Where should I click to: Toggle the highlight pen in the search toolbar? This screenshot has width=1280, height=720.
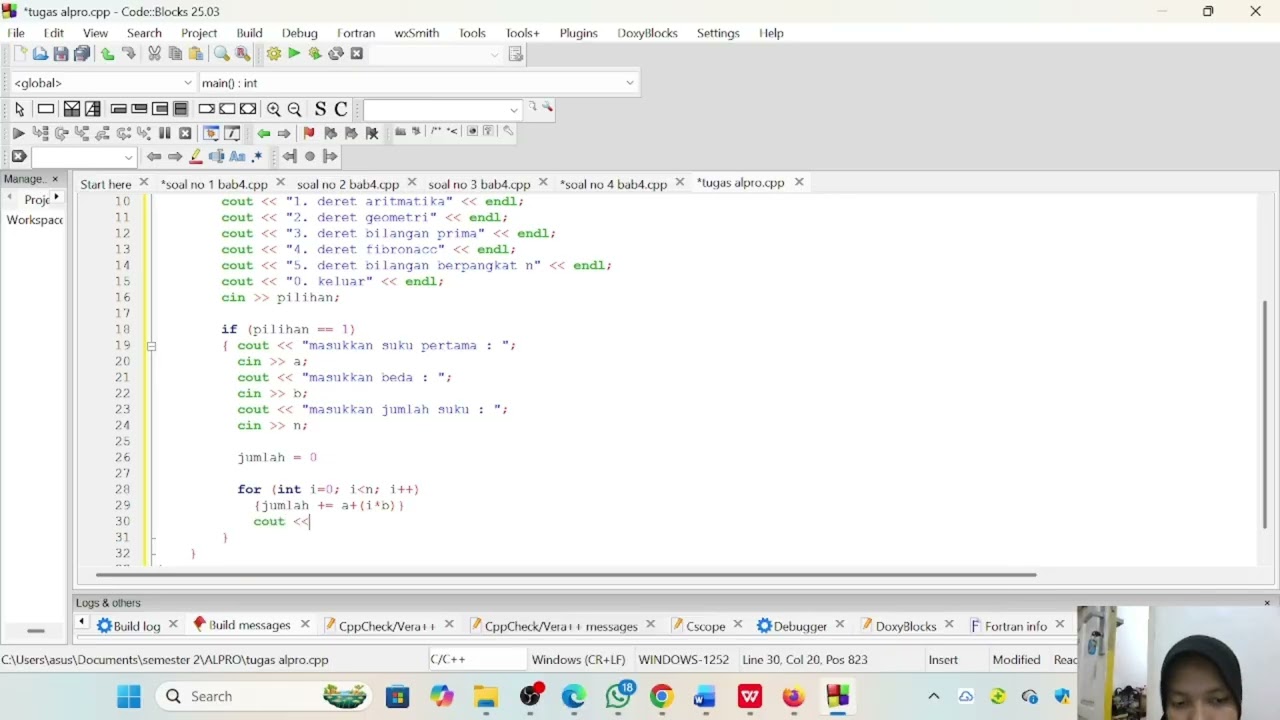coord(196,157)
